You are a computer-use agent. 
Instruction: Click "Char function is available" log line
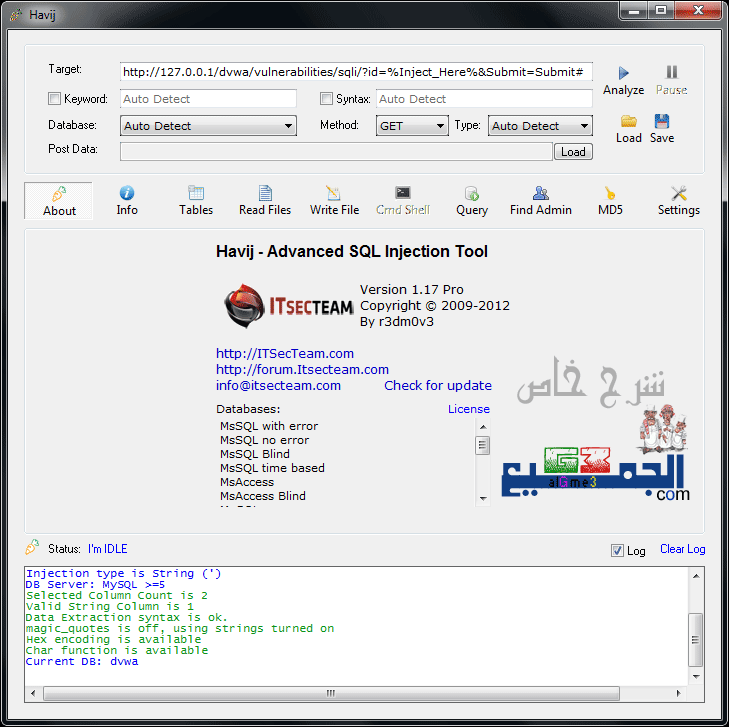(117, 650)
